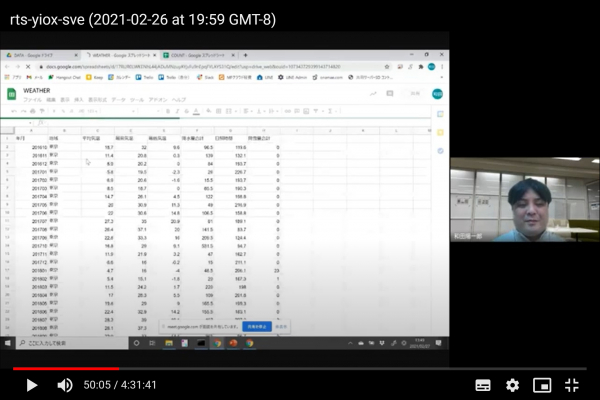The width and height of the screenshot is (600, 400).
Task: Click the Windows Start button
Action: (8, 342)
